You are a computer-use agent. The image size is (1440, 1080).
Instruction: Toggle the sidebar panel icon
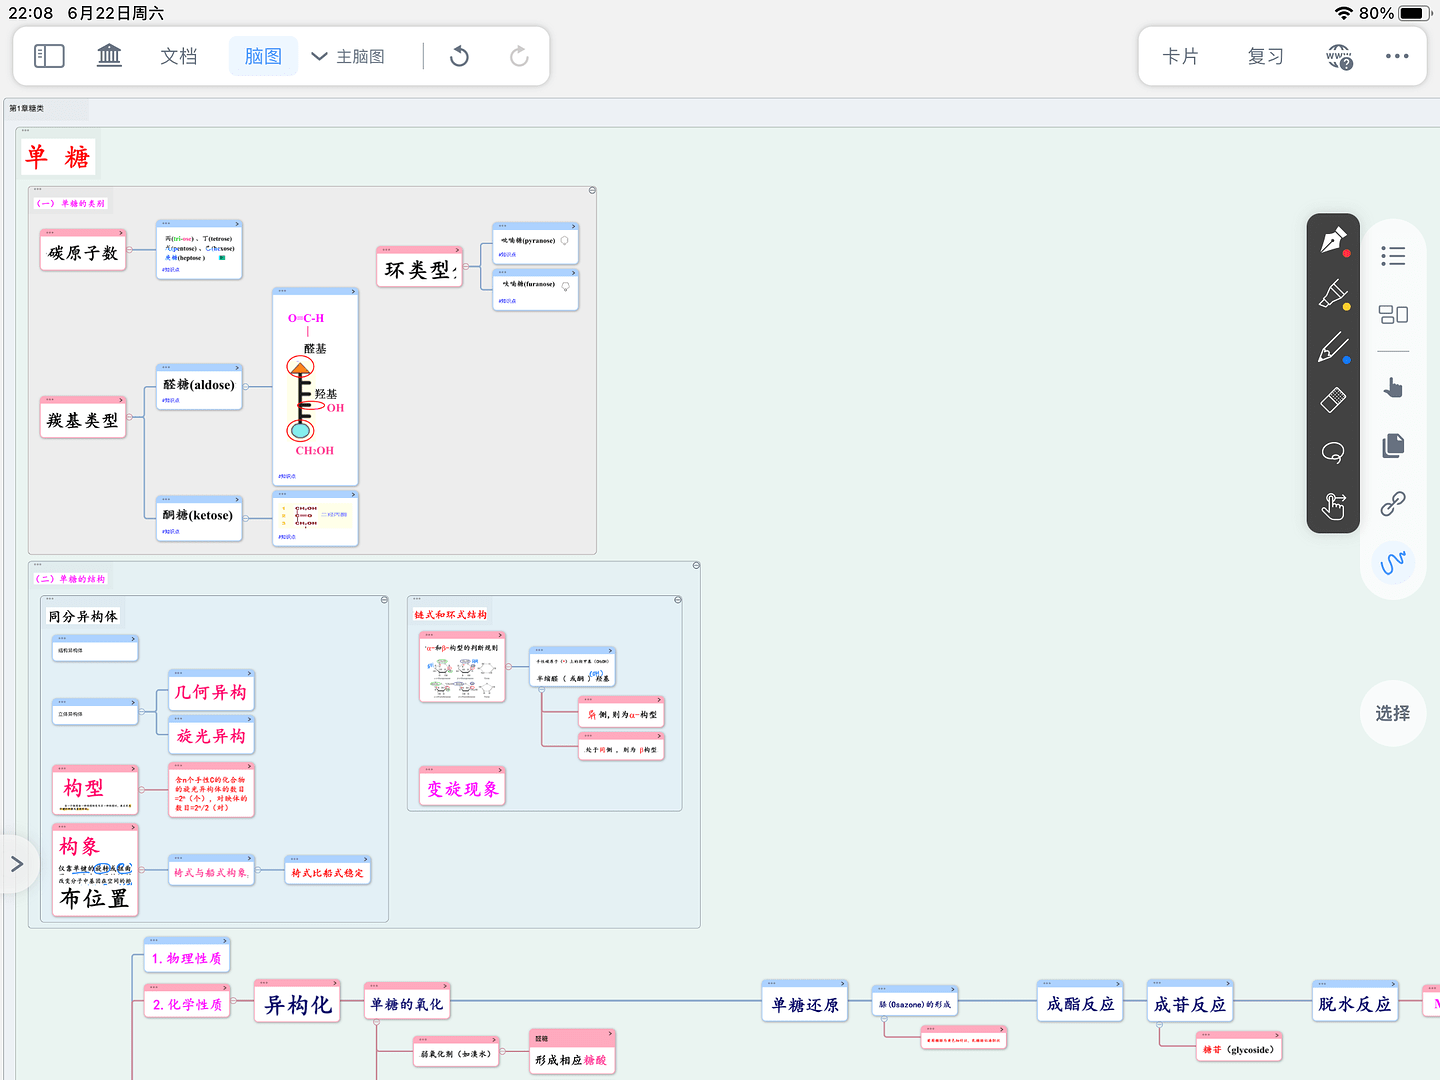click(x=49, y=56)
